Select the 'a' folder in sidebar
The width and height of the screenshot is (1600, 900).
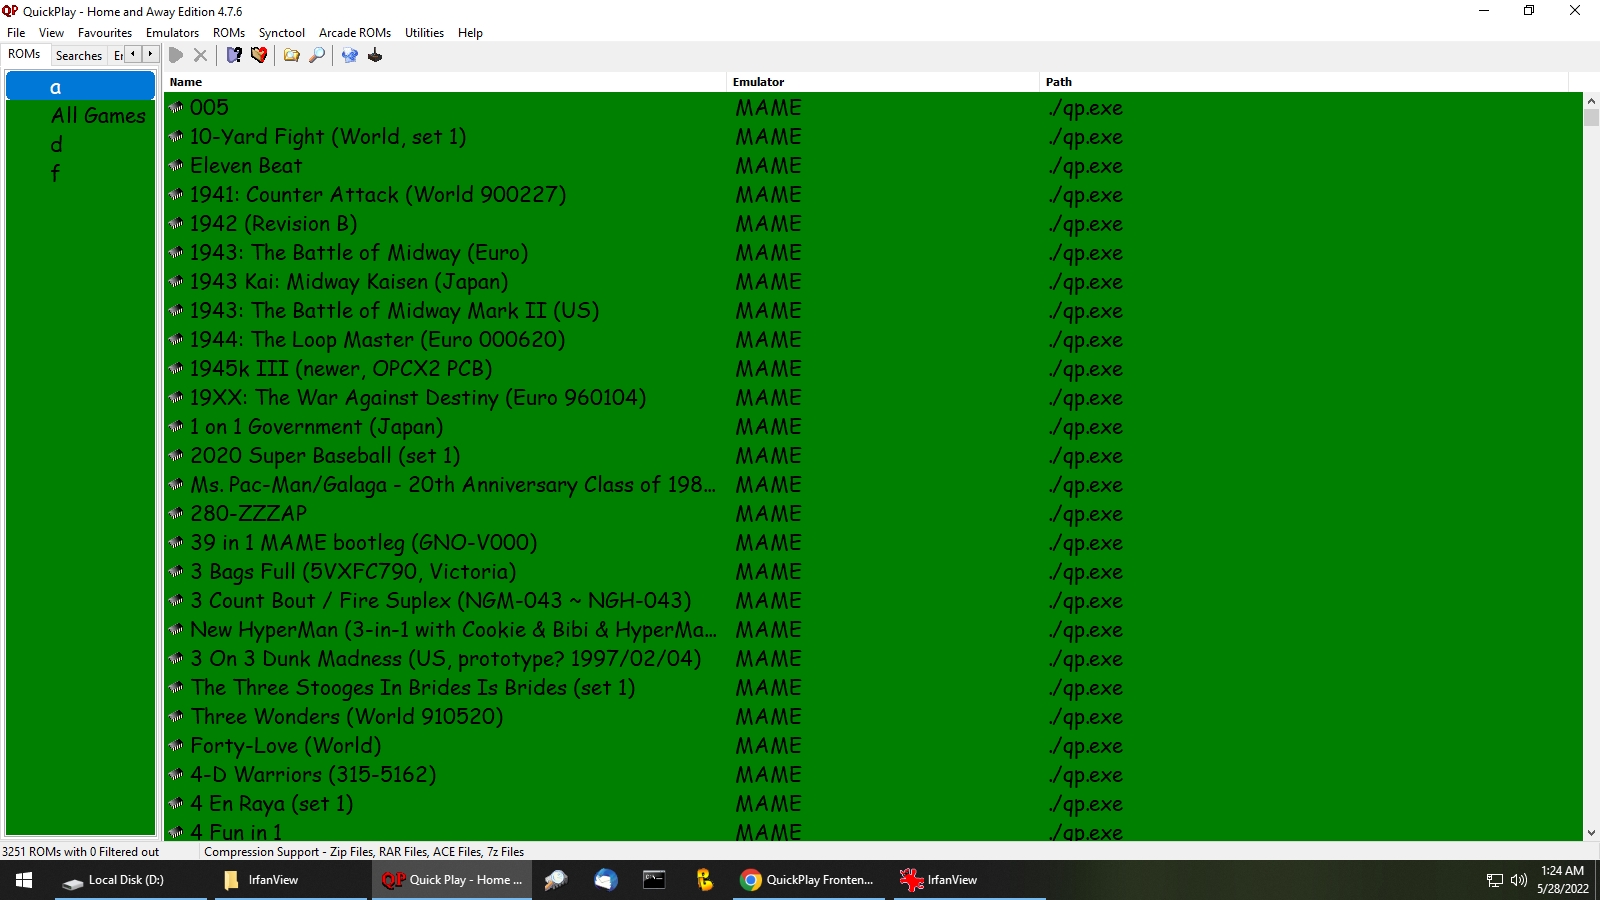click(x=80, y=87)
